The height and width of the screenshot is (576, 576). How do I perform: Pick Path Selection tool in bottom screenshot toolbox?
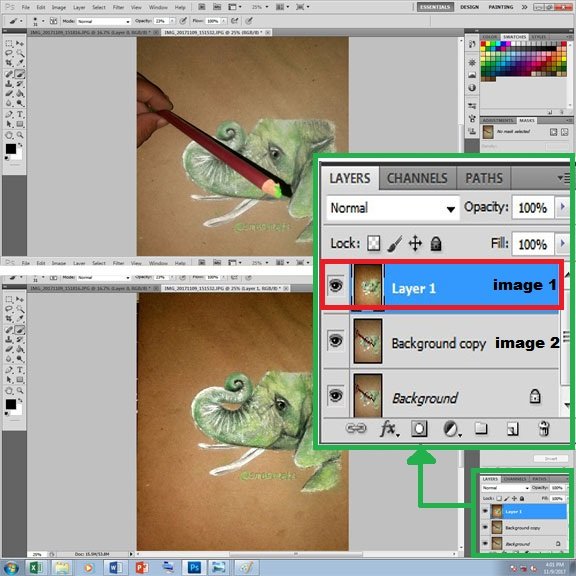pyautogui.click(x=9, y=380)
